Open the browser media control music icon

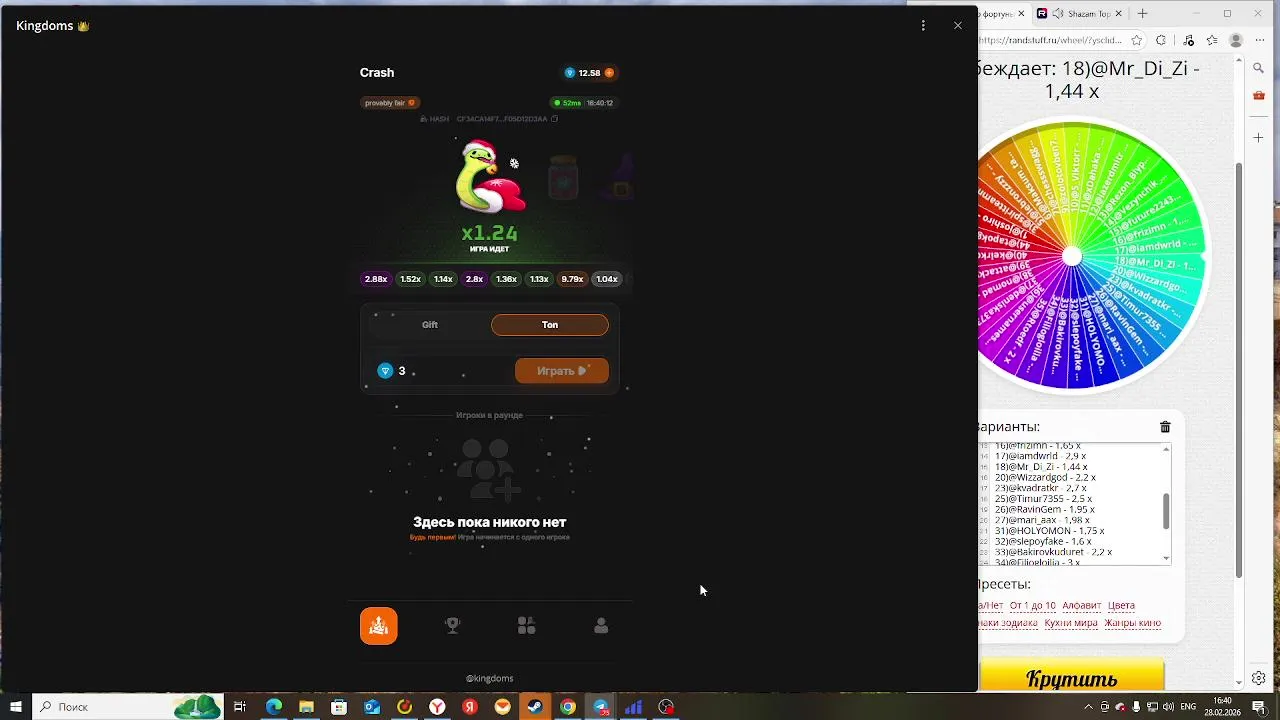coord(1188,41)
